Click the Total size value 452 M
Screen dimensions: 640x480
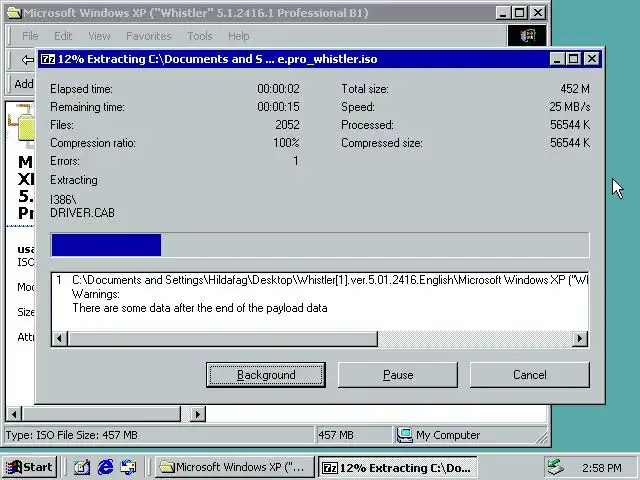click(x=575, y=89)
